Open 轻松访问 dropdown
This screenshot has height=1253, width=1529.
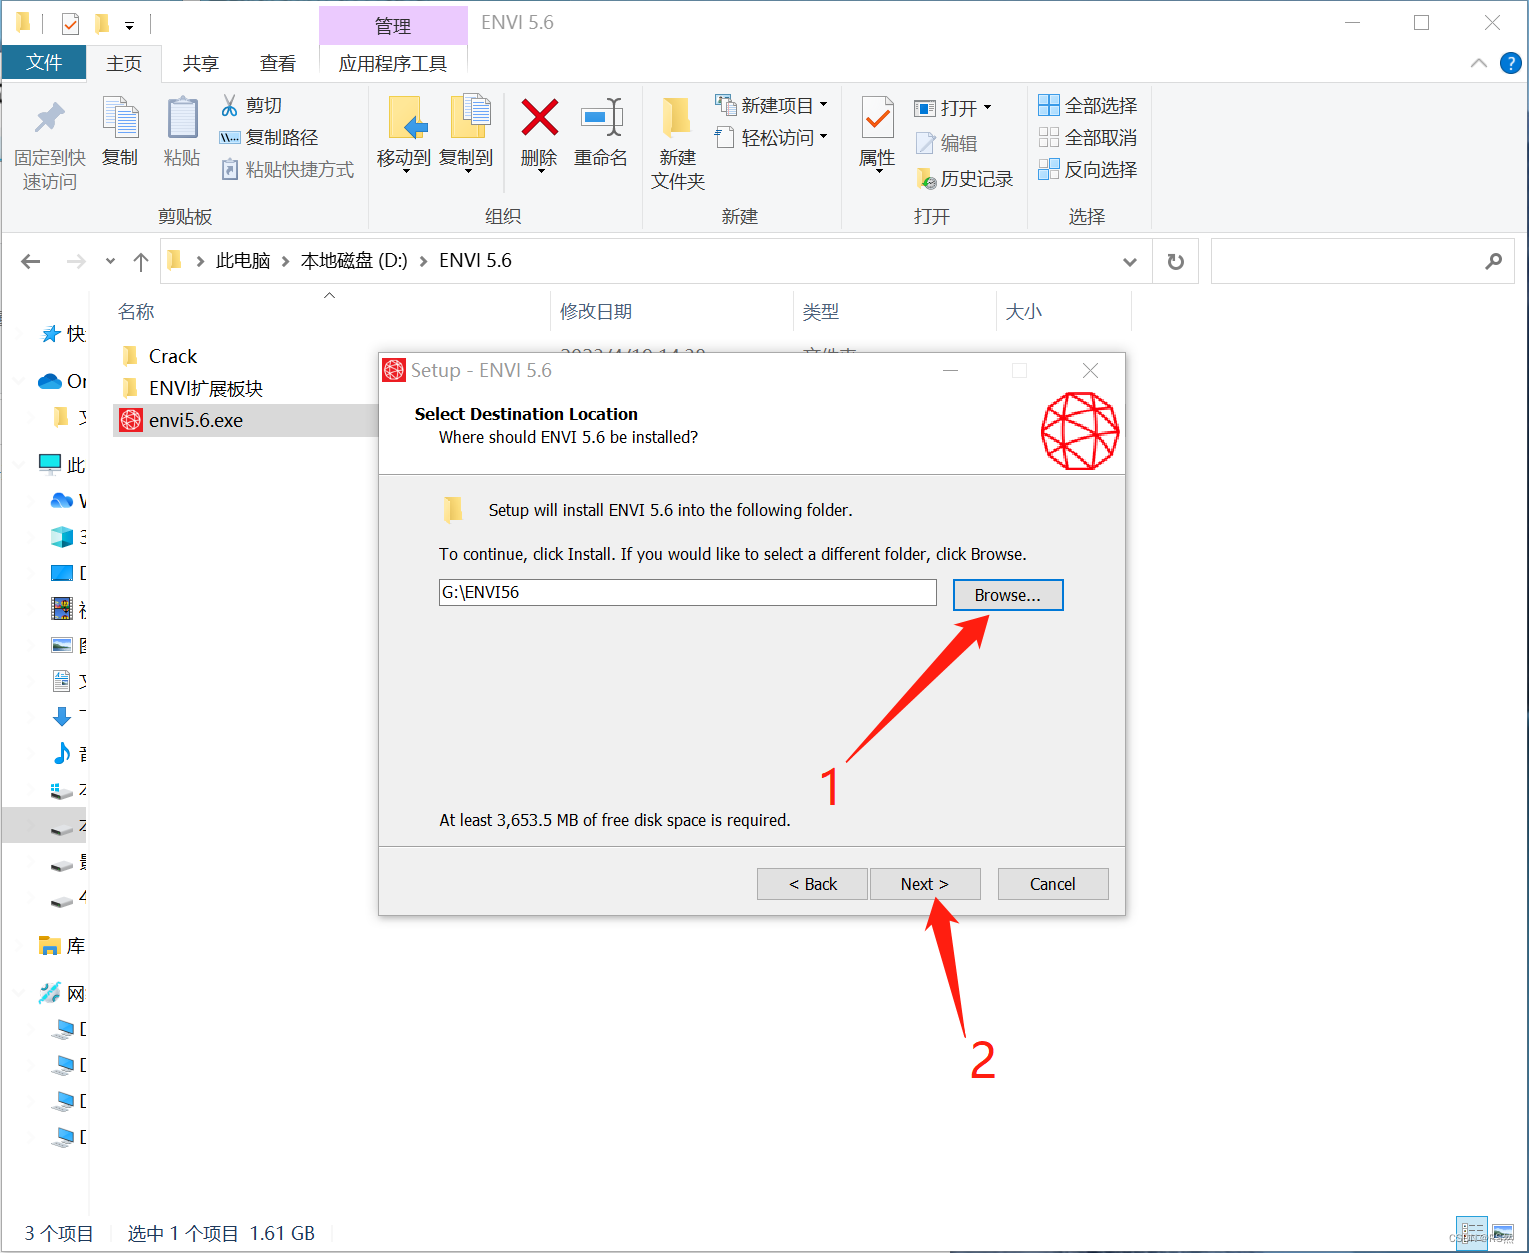(771, 137)
